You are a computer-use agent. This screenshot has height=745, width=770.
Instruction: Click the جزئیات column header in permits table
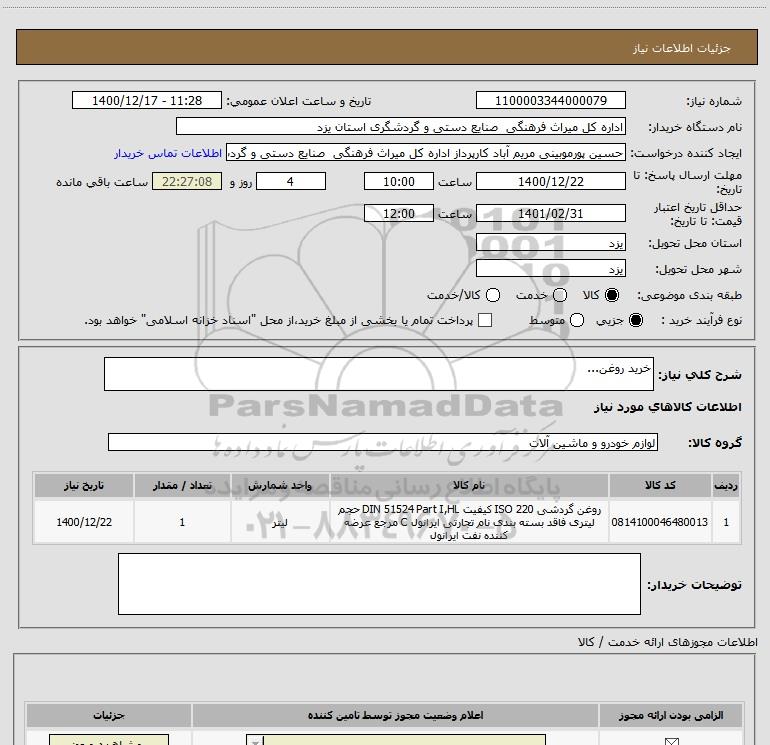pos(109,715)
